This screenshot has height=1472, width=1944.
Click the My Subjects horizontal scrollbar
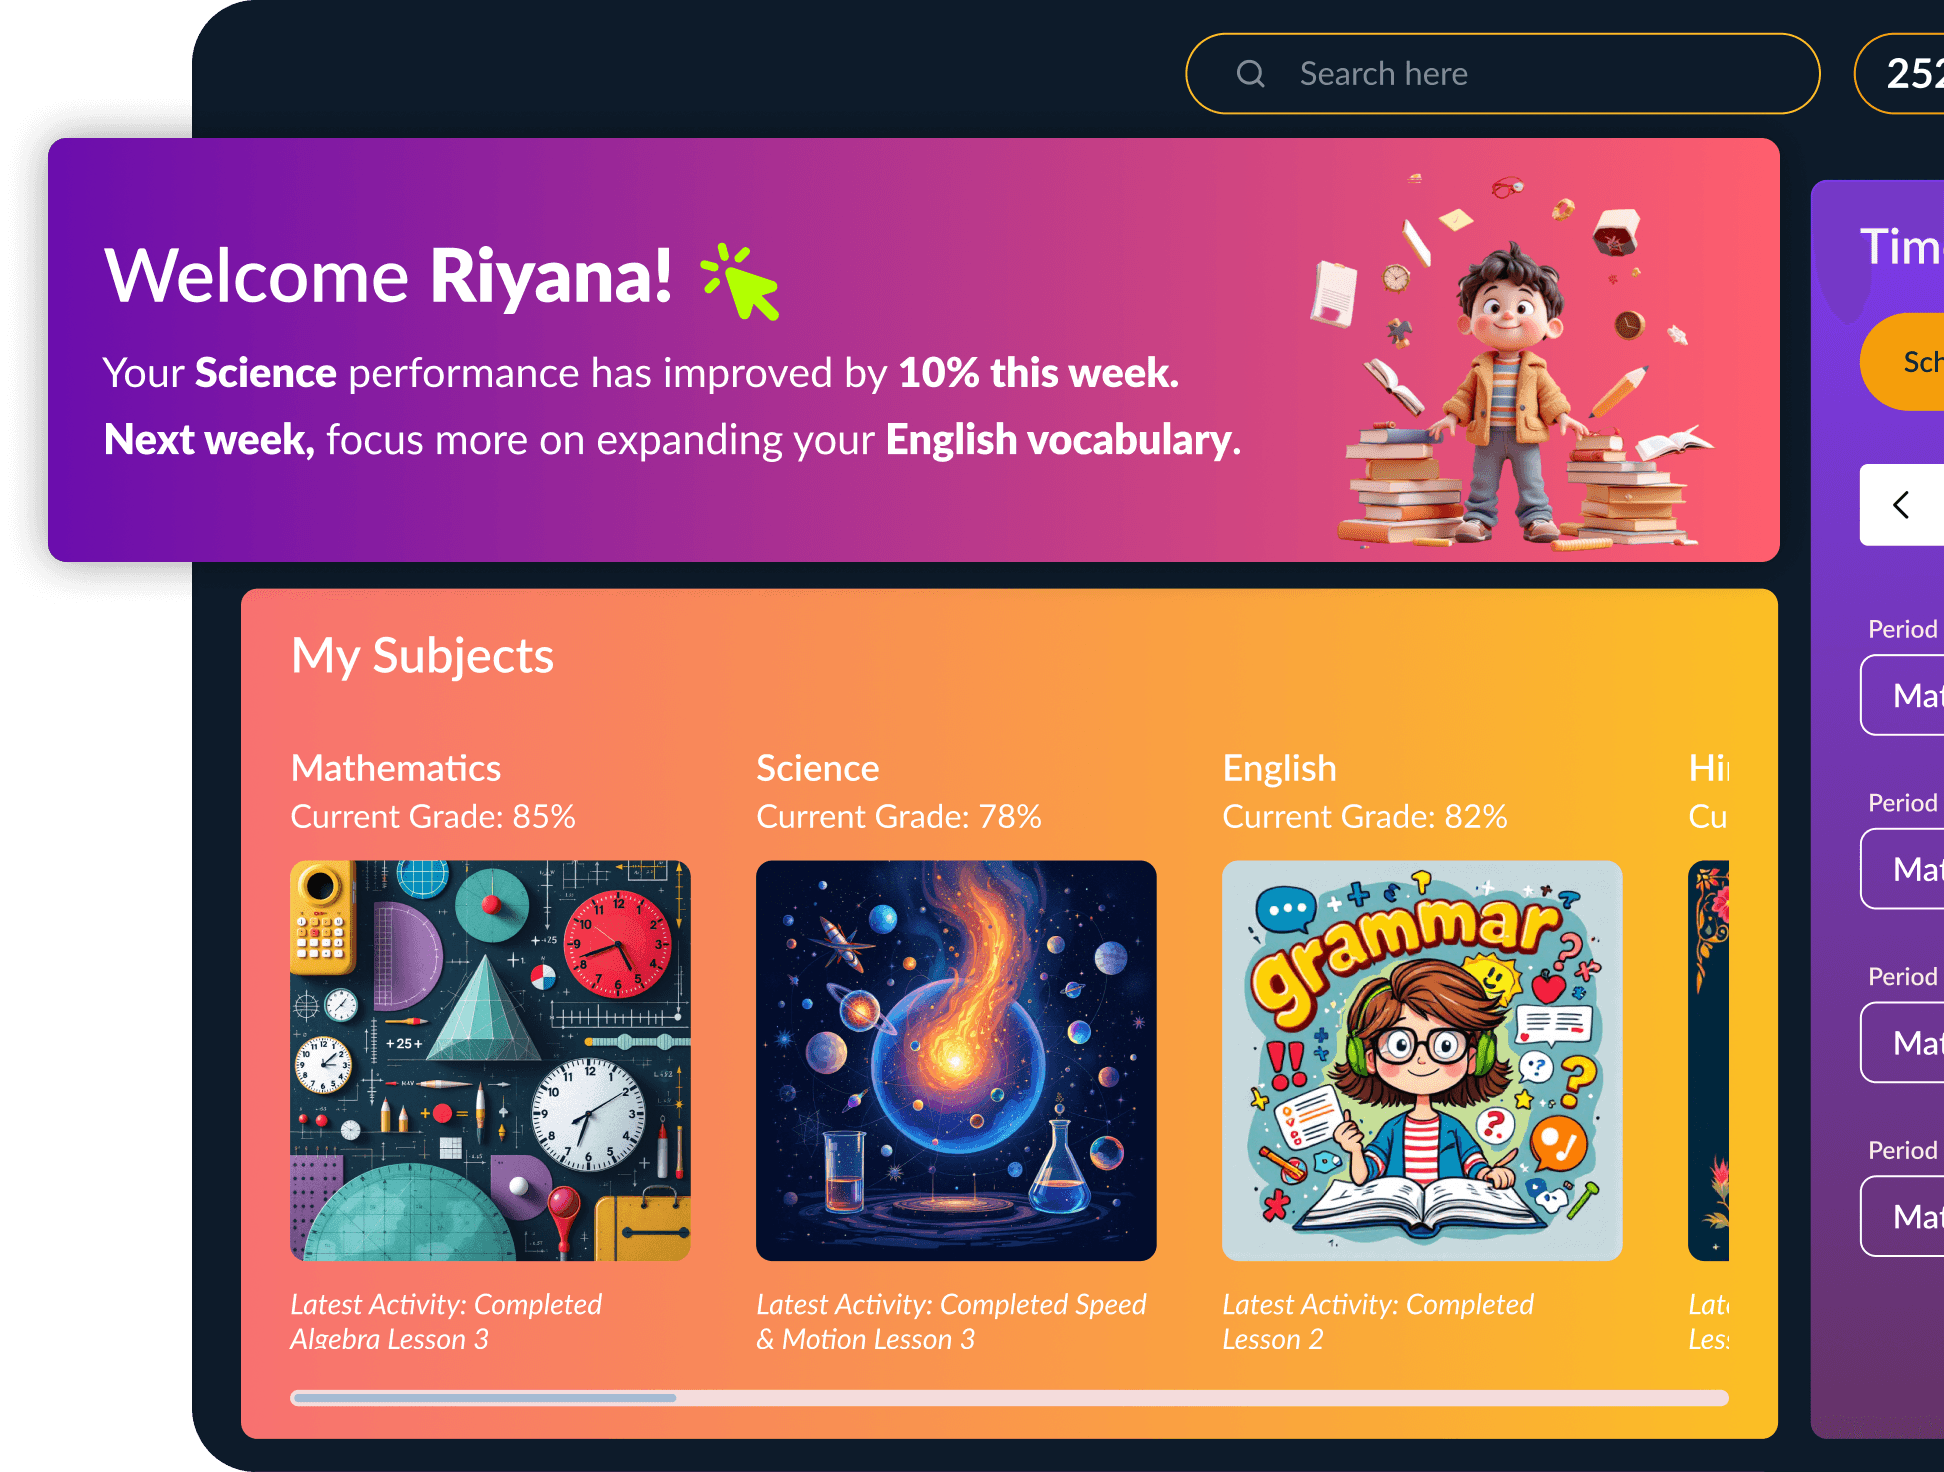pos(1009,1397)
